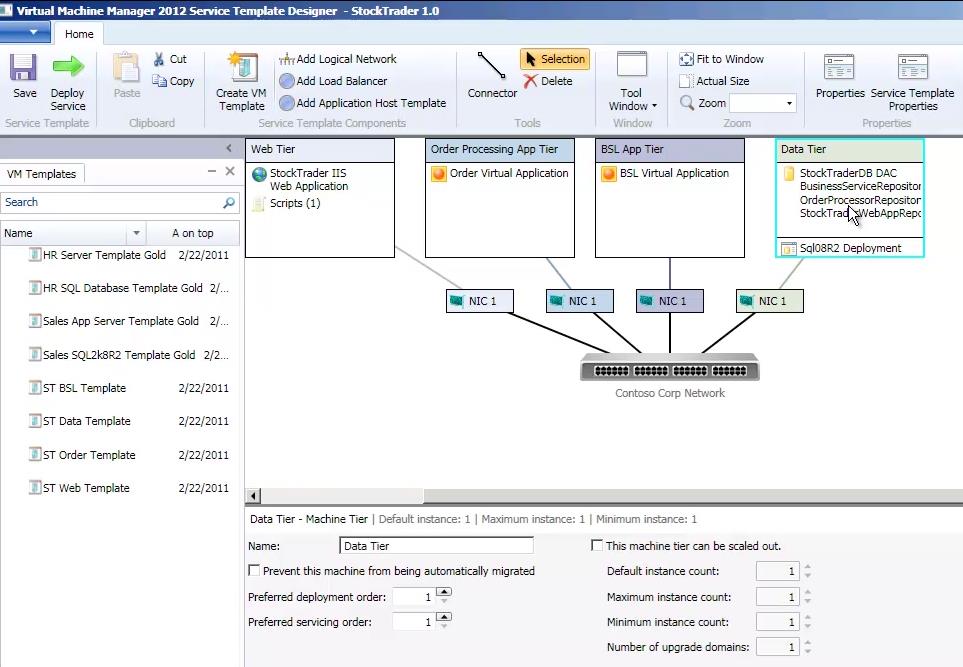Open the zoom level combo box
Screen dimensions: 963x667
click(x=789, y=103)
